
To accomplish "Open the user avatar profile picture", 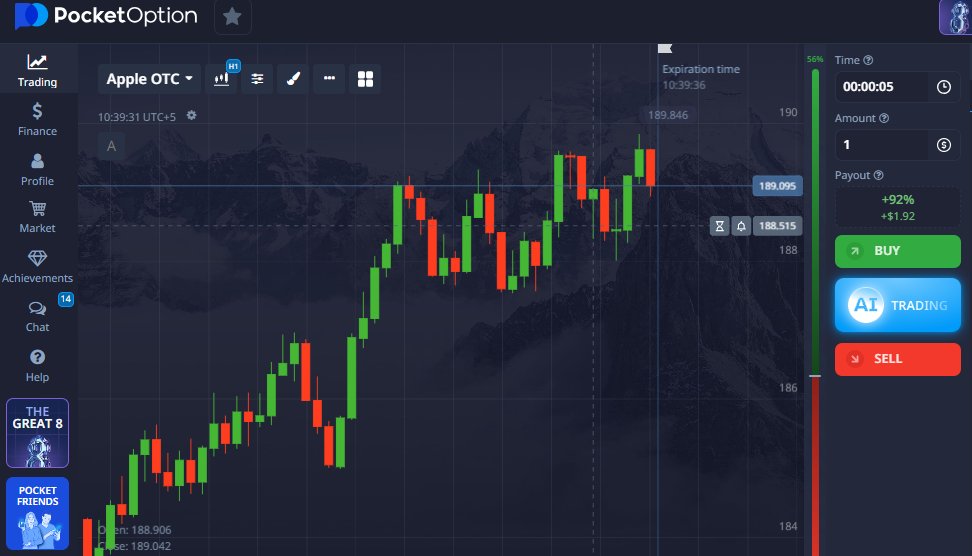I will point(955,17).
